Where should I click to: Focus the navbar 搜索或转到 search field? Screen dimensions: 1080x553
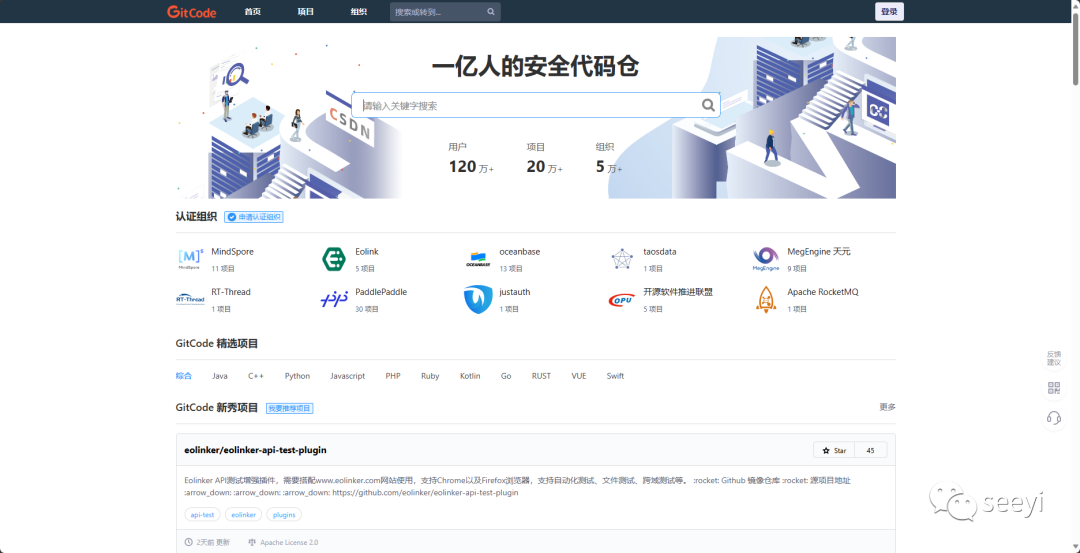pos(445,12)
